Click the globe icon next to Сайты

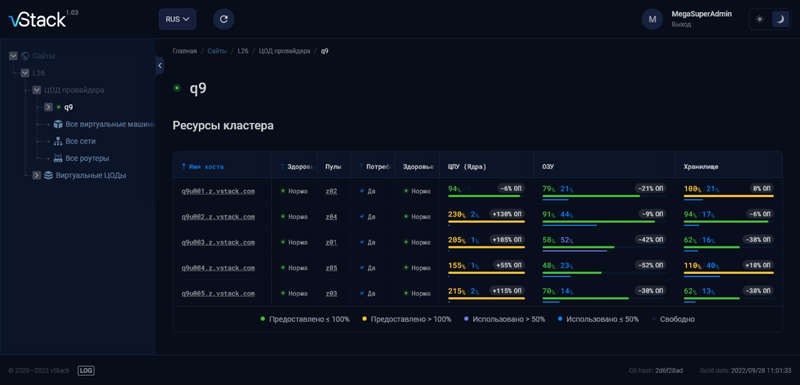pos(25,56)
